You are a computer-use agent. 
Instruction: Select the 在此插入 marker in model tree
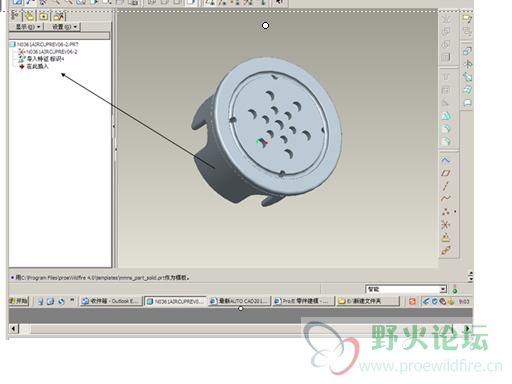tap(34, 66)
